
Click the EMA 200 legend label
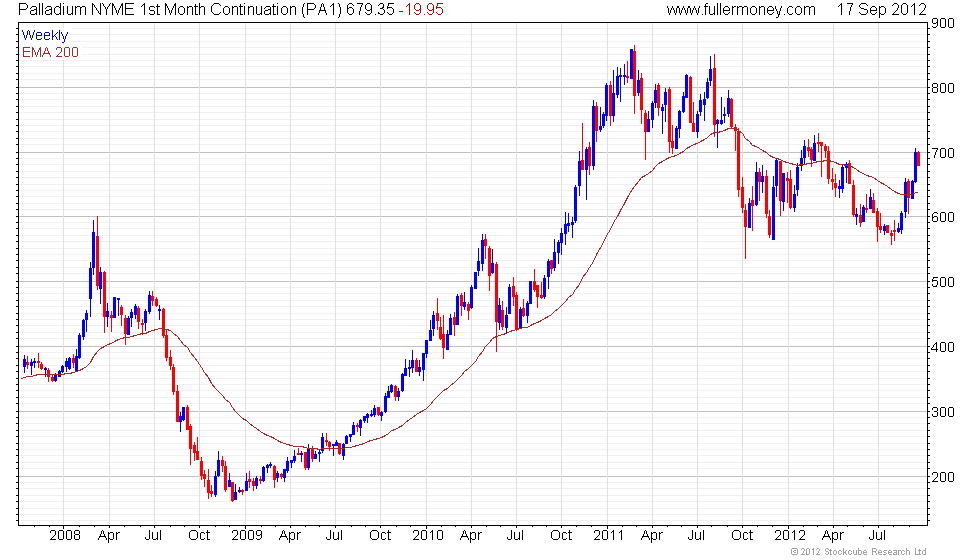click(51, 52)
